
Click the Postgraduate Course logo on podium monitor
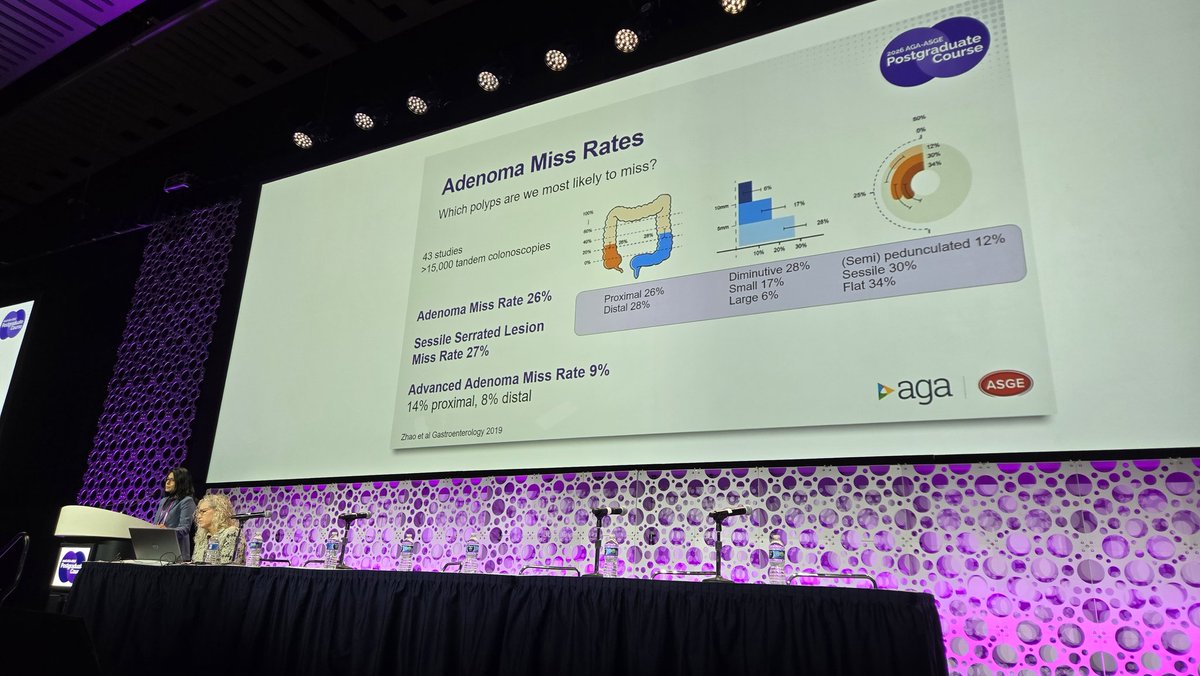pos(72,567)
